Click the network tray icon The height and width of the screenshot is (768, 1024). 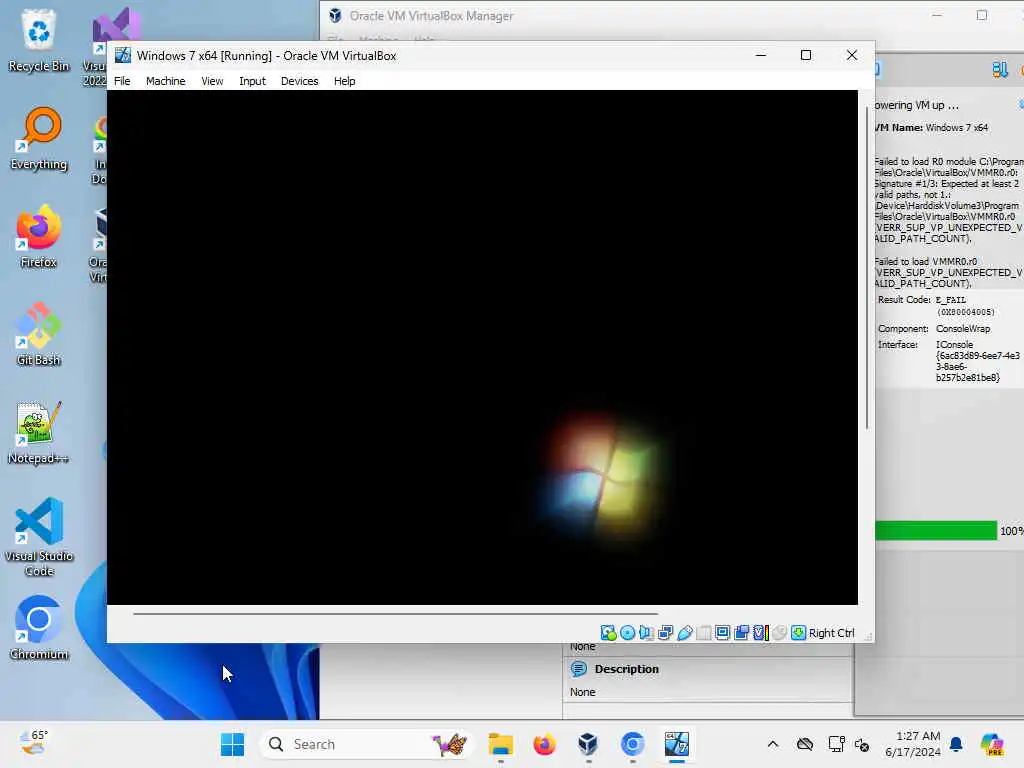click(836, 744)
